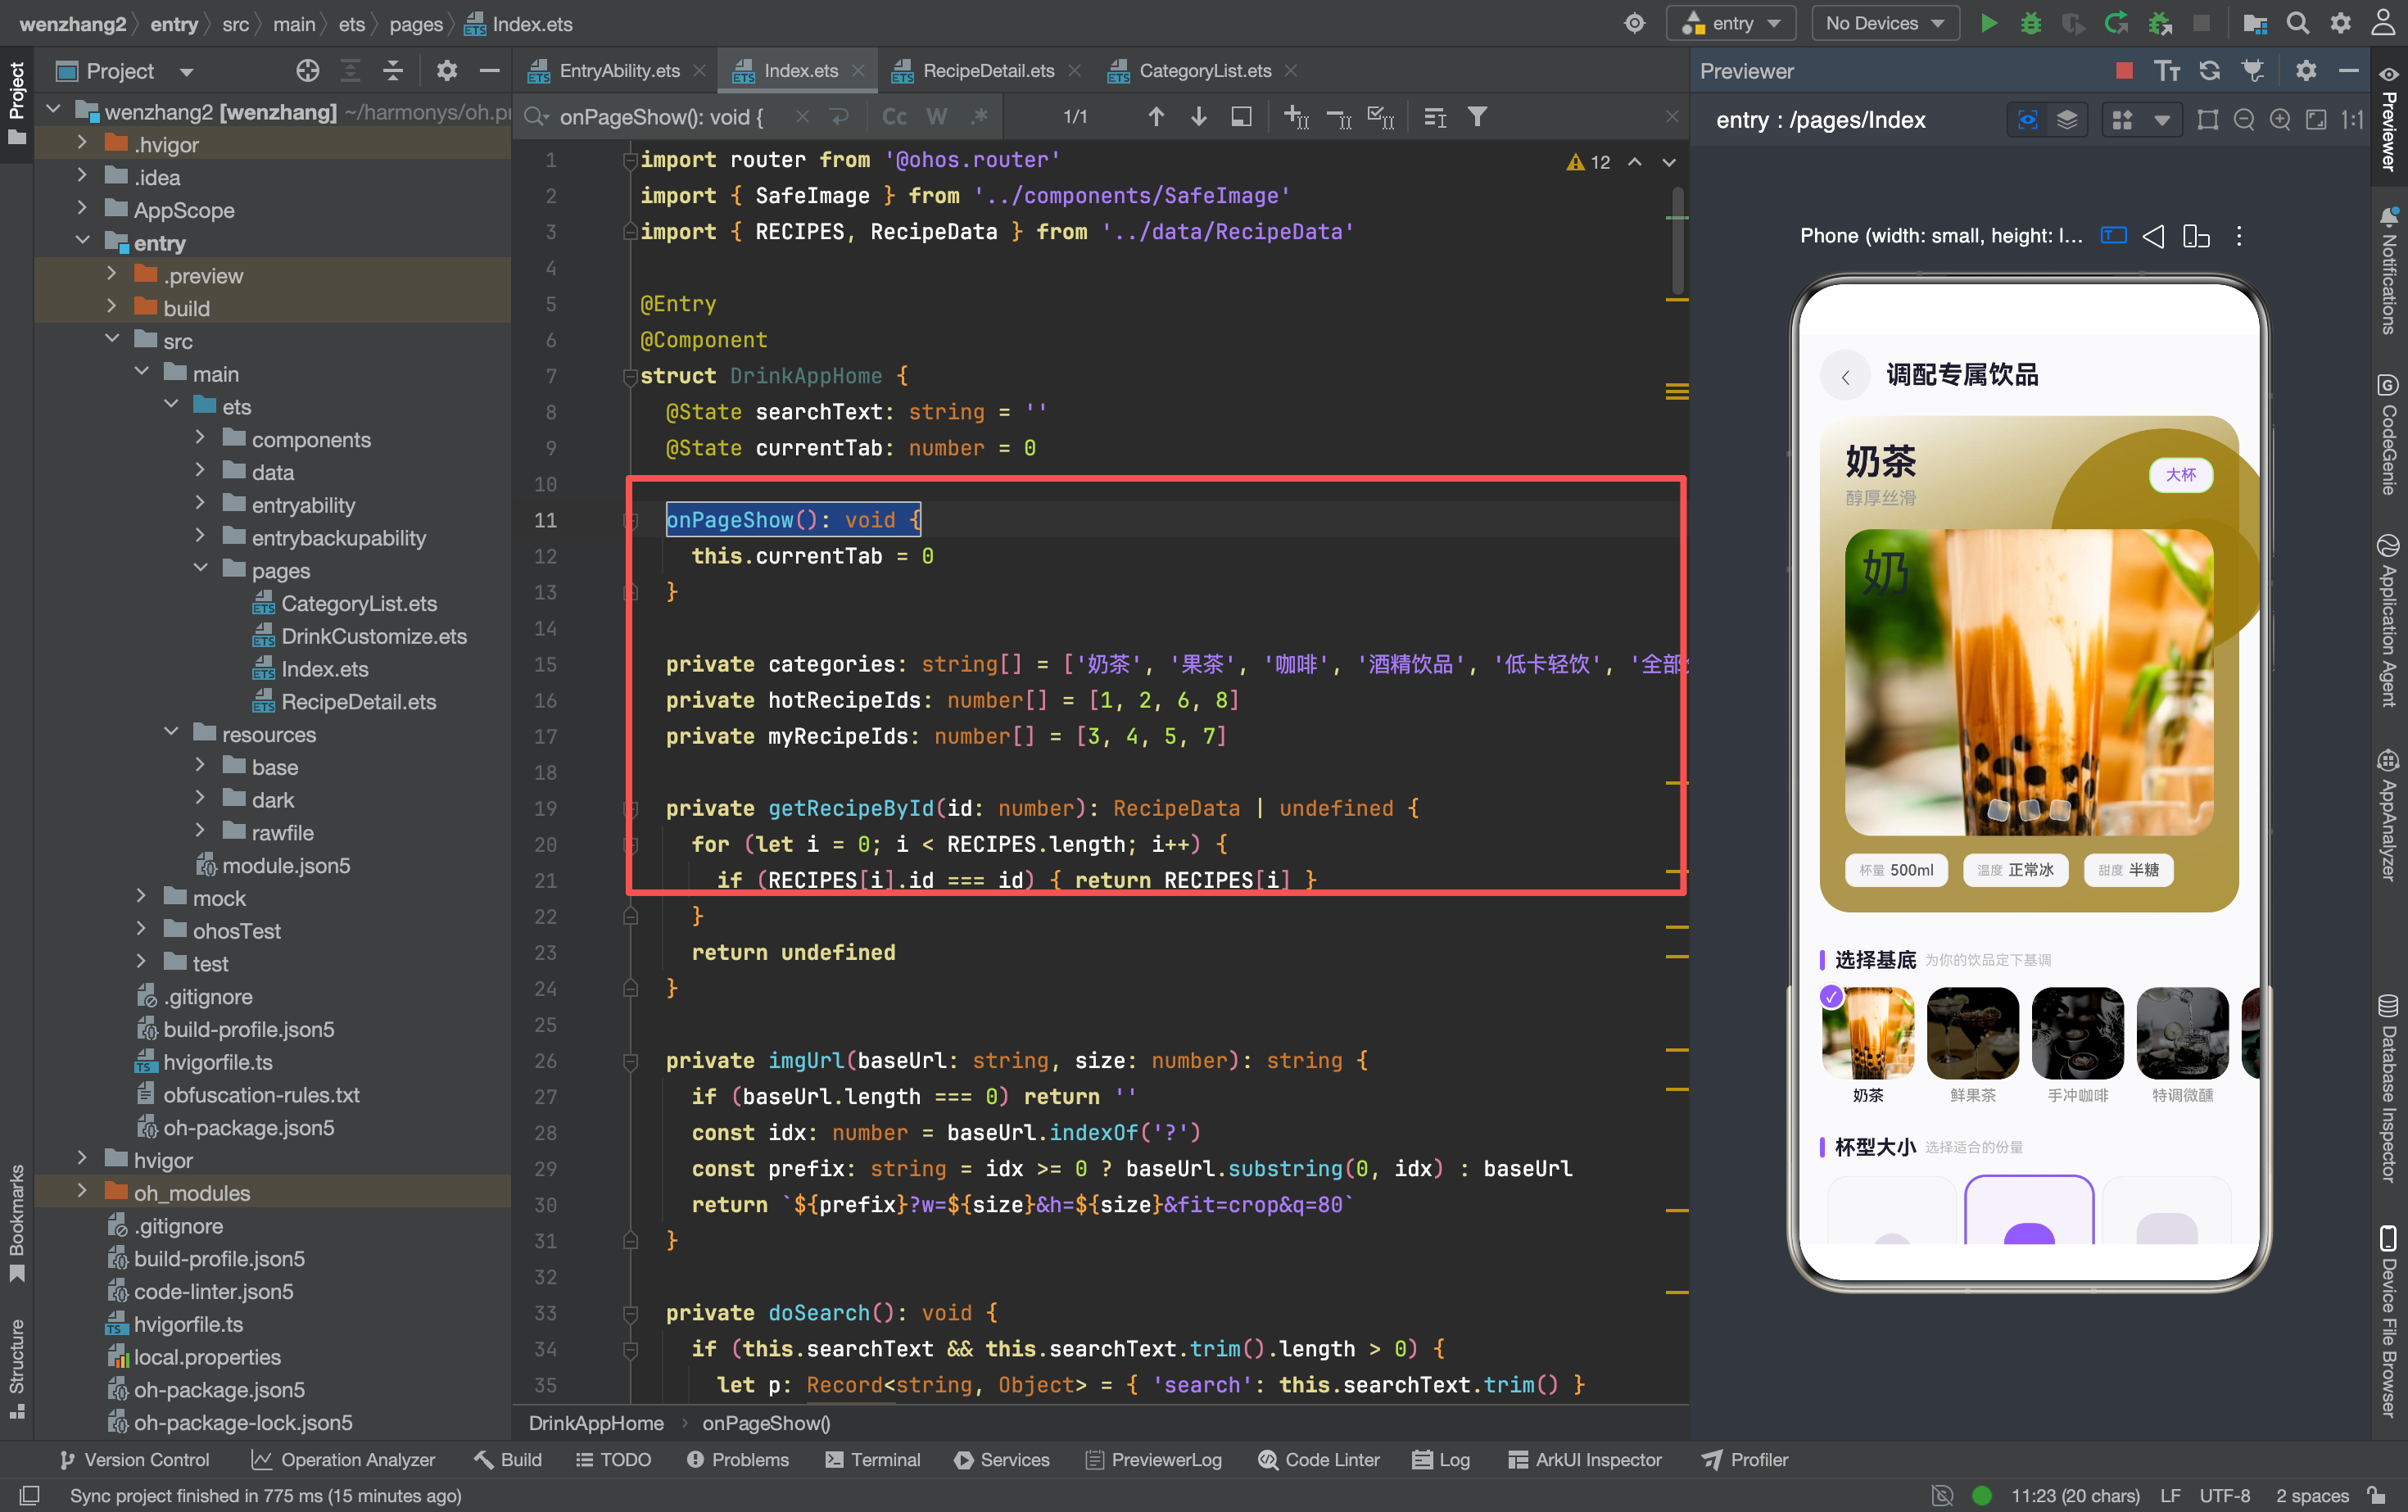Click LF line separator in status bar

coord(2170,1495)
